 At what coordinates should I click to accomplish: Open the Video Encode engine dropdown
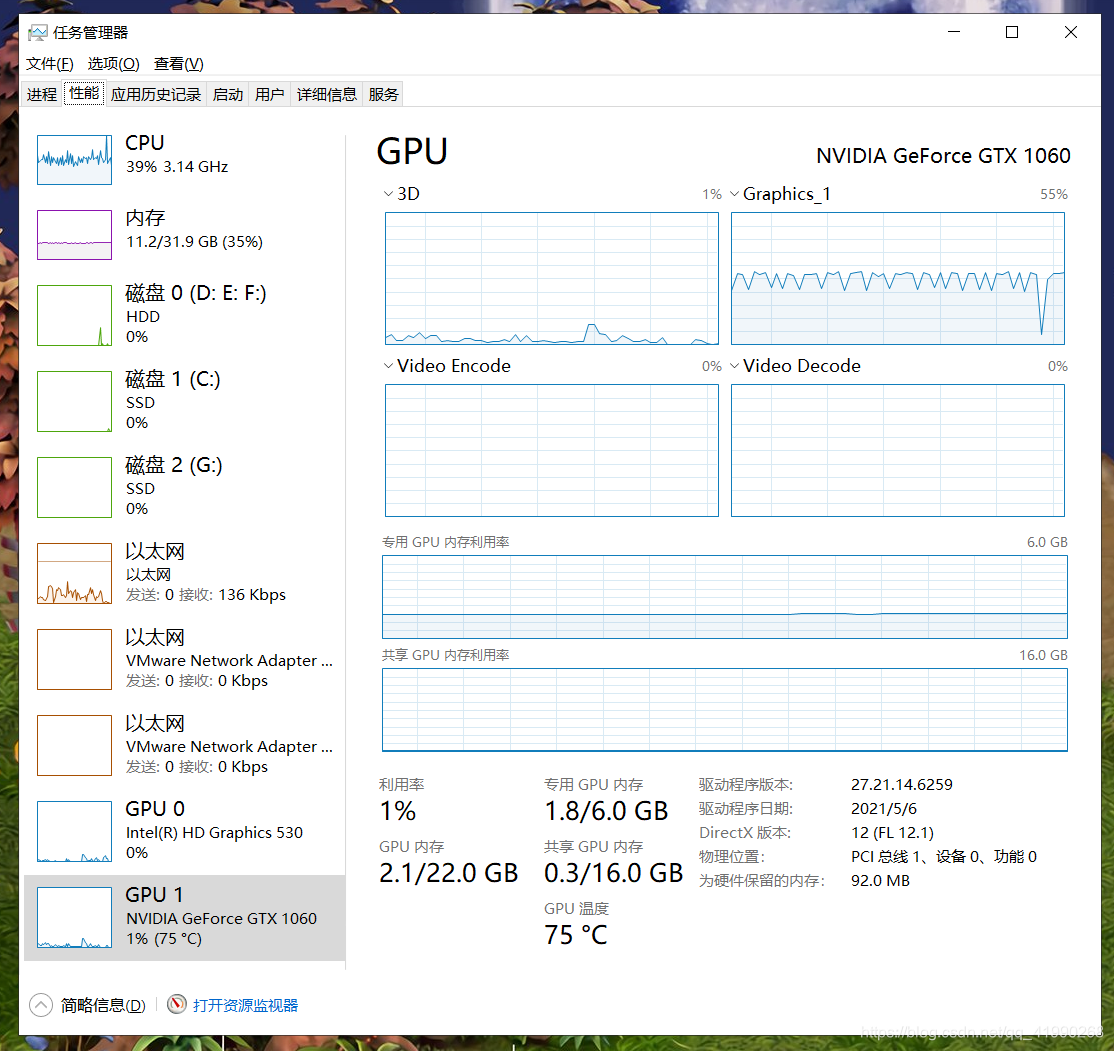click(x=388, y=366)
